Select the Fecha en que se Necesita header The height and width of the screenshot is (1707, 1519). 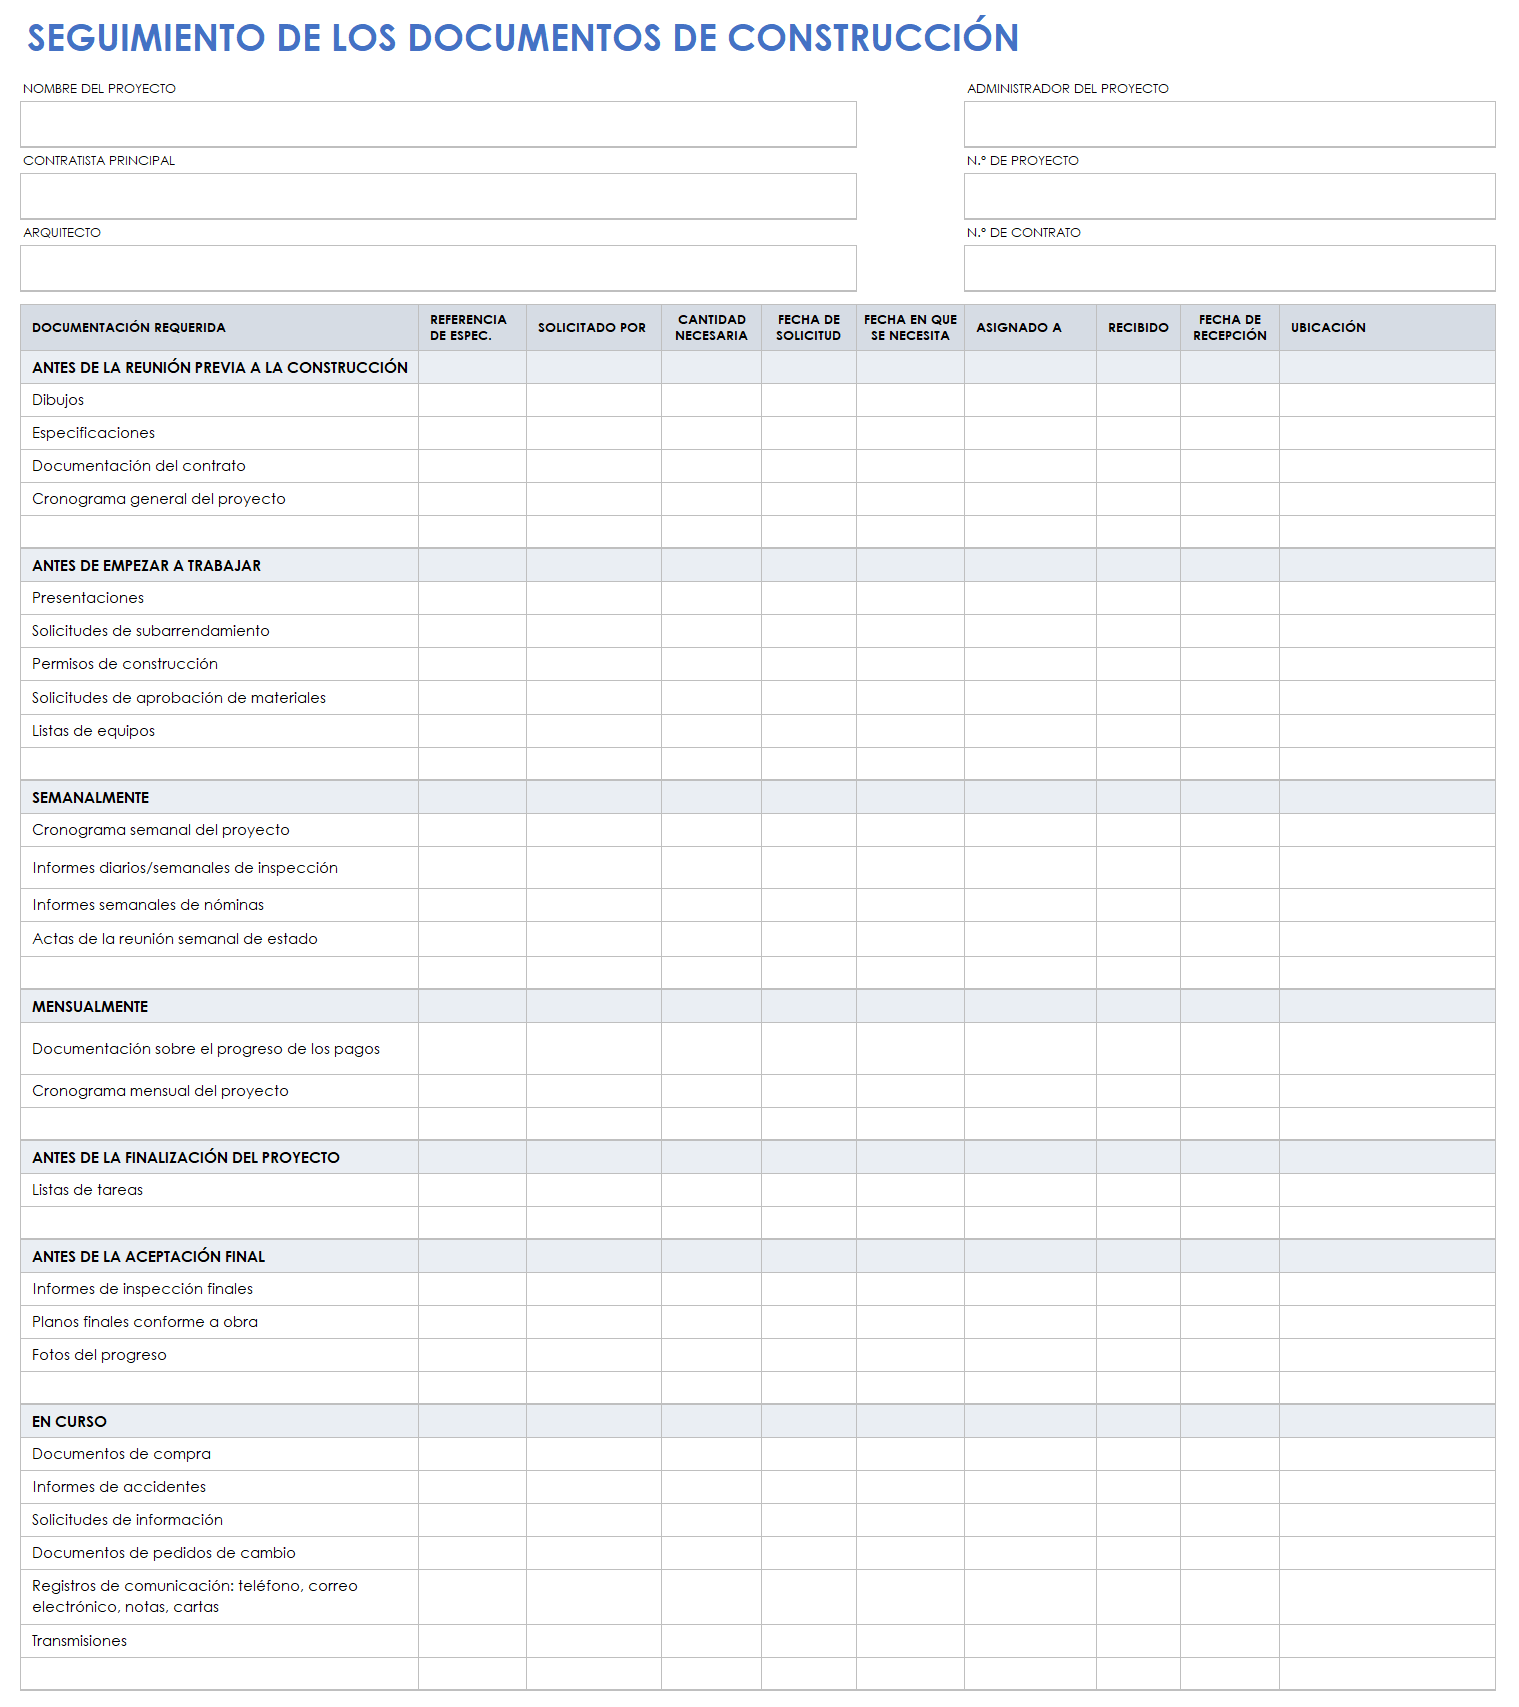pos(910,328)
